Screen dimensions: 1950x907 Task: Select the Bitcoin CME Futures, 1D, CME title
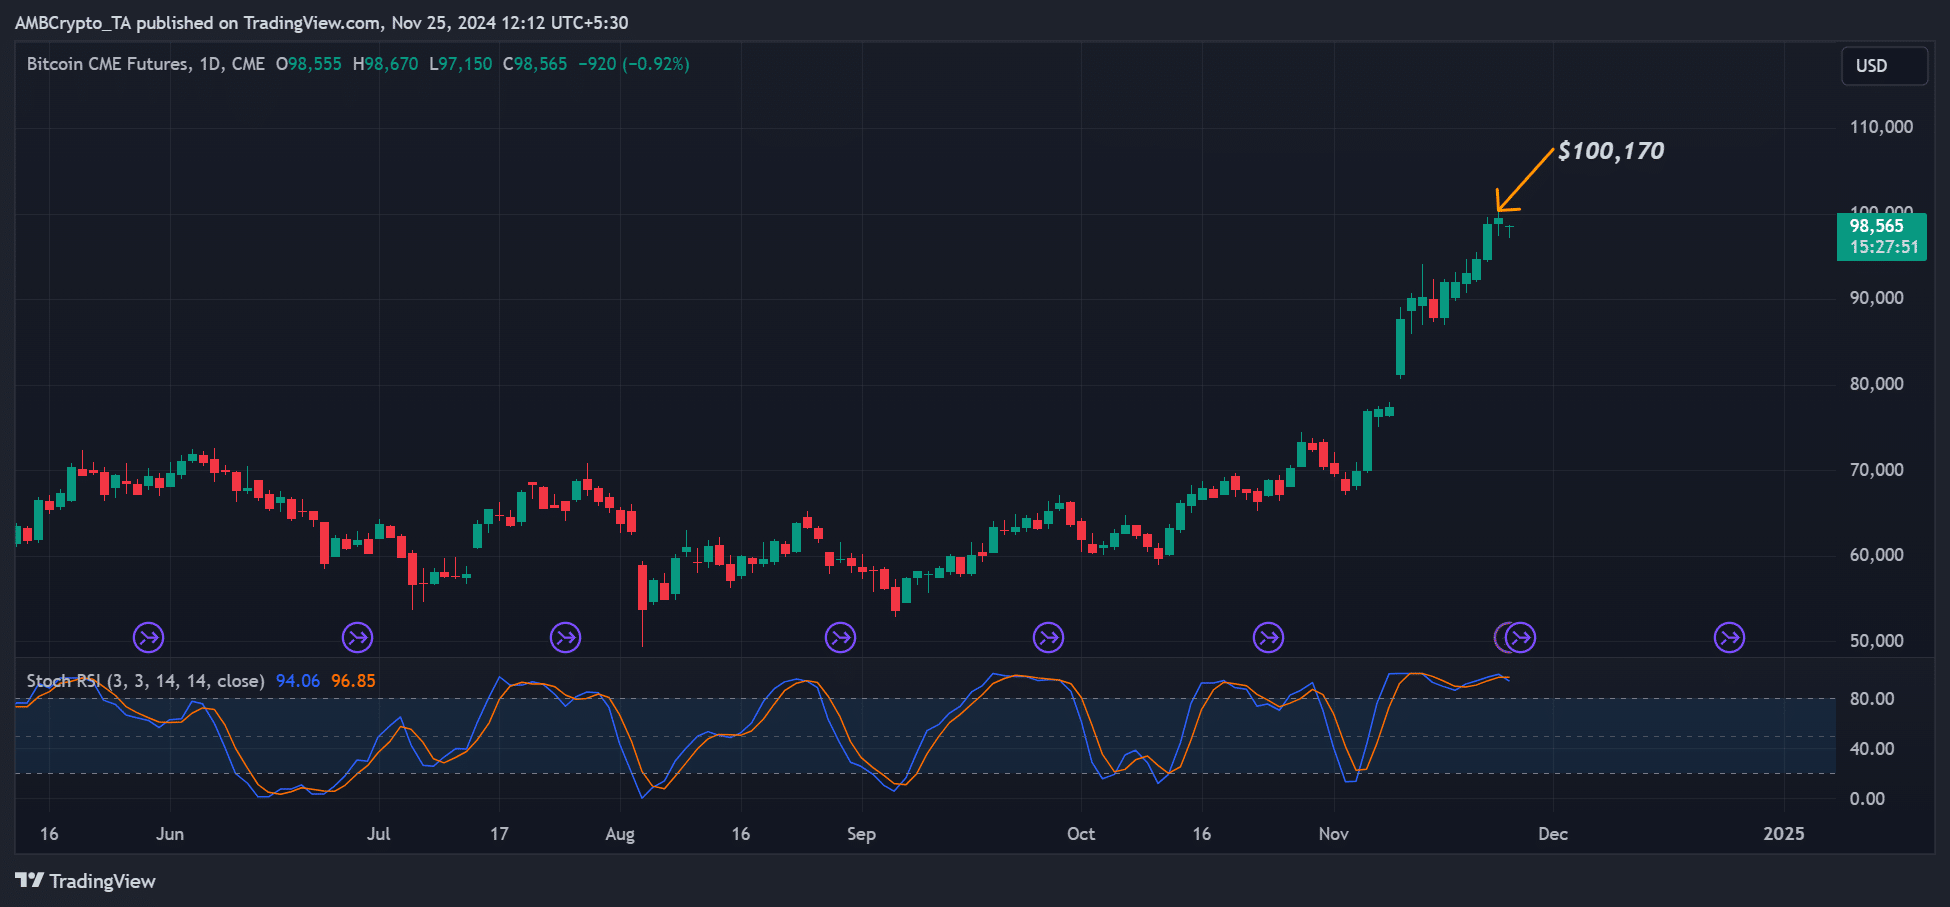(x=146, y=64)
